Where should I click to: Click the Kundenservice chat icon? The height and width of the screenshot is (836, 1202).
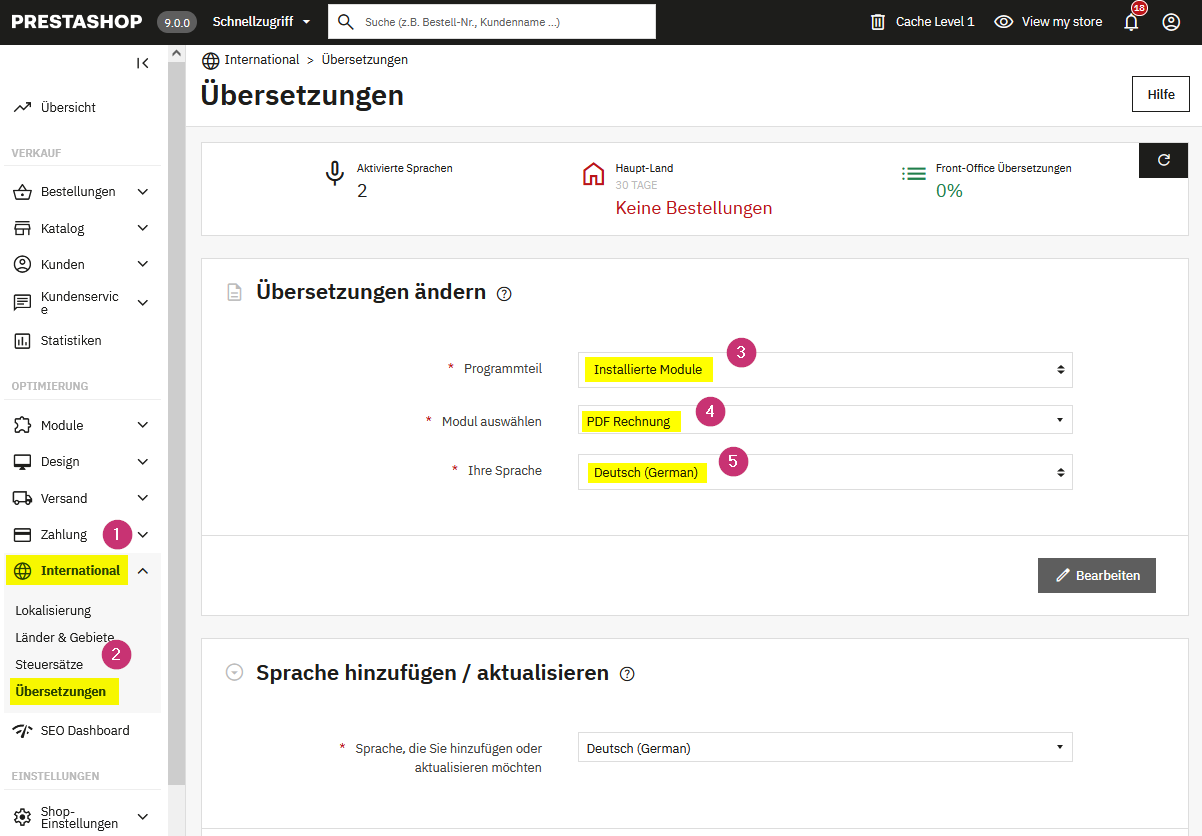click(x=22, y=303)
